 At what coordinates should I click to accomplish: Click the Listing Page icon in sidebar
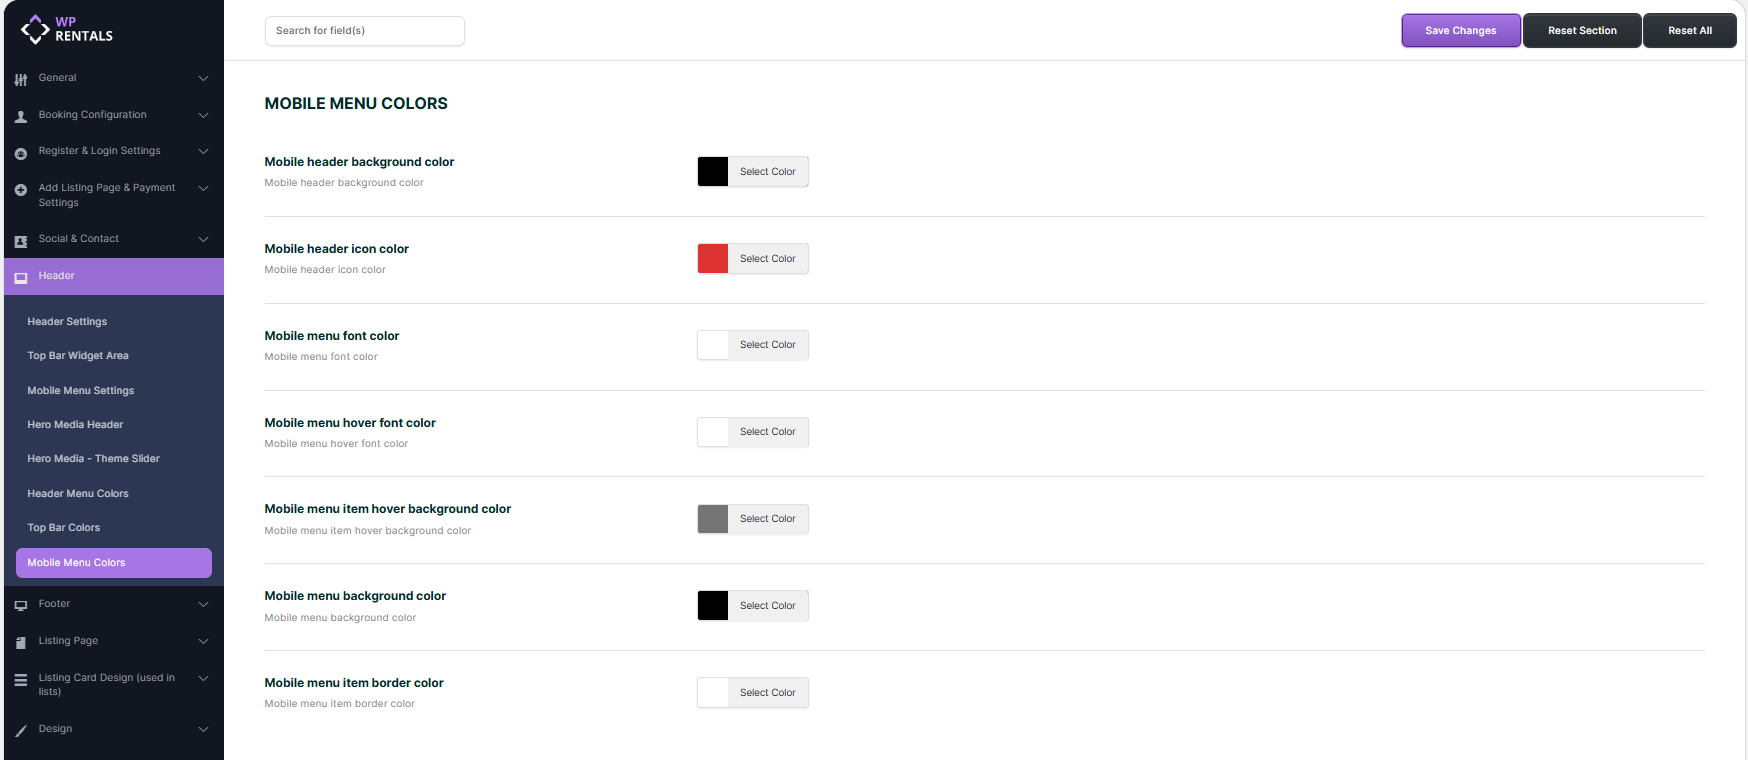(21, 642)
